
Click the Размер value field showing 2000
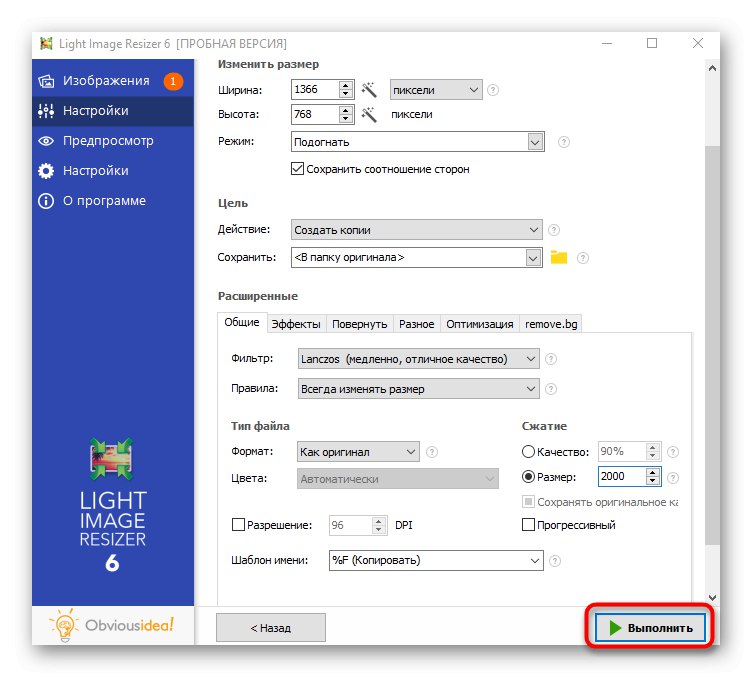pyautogui.click(x=621, y=477)
